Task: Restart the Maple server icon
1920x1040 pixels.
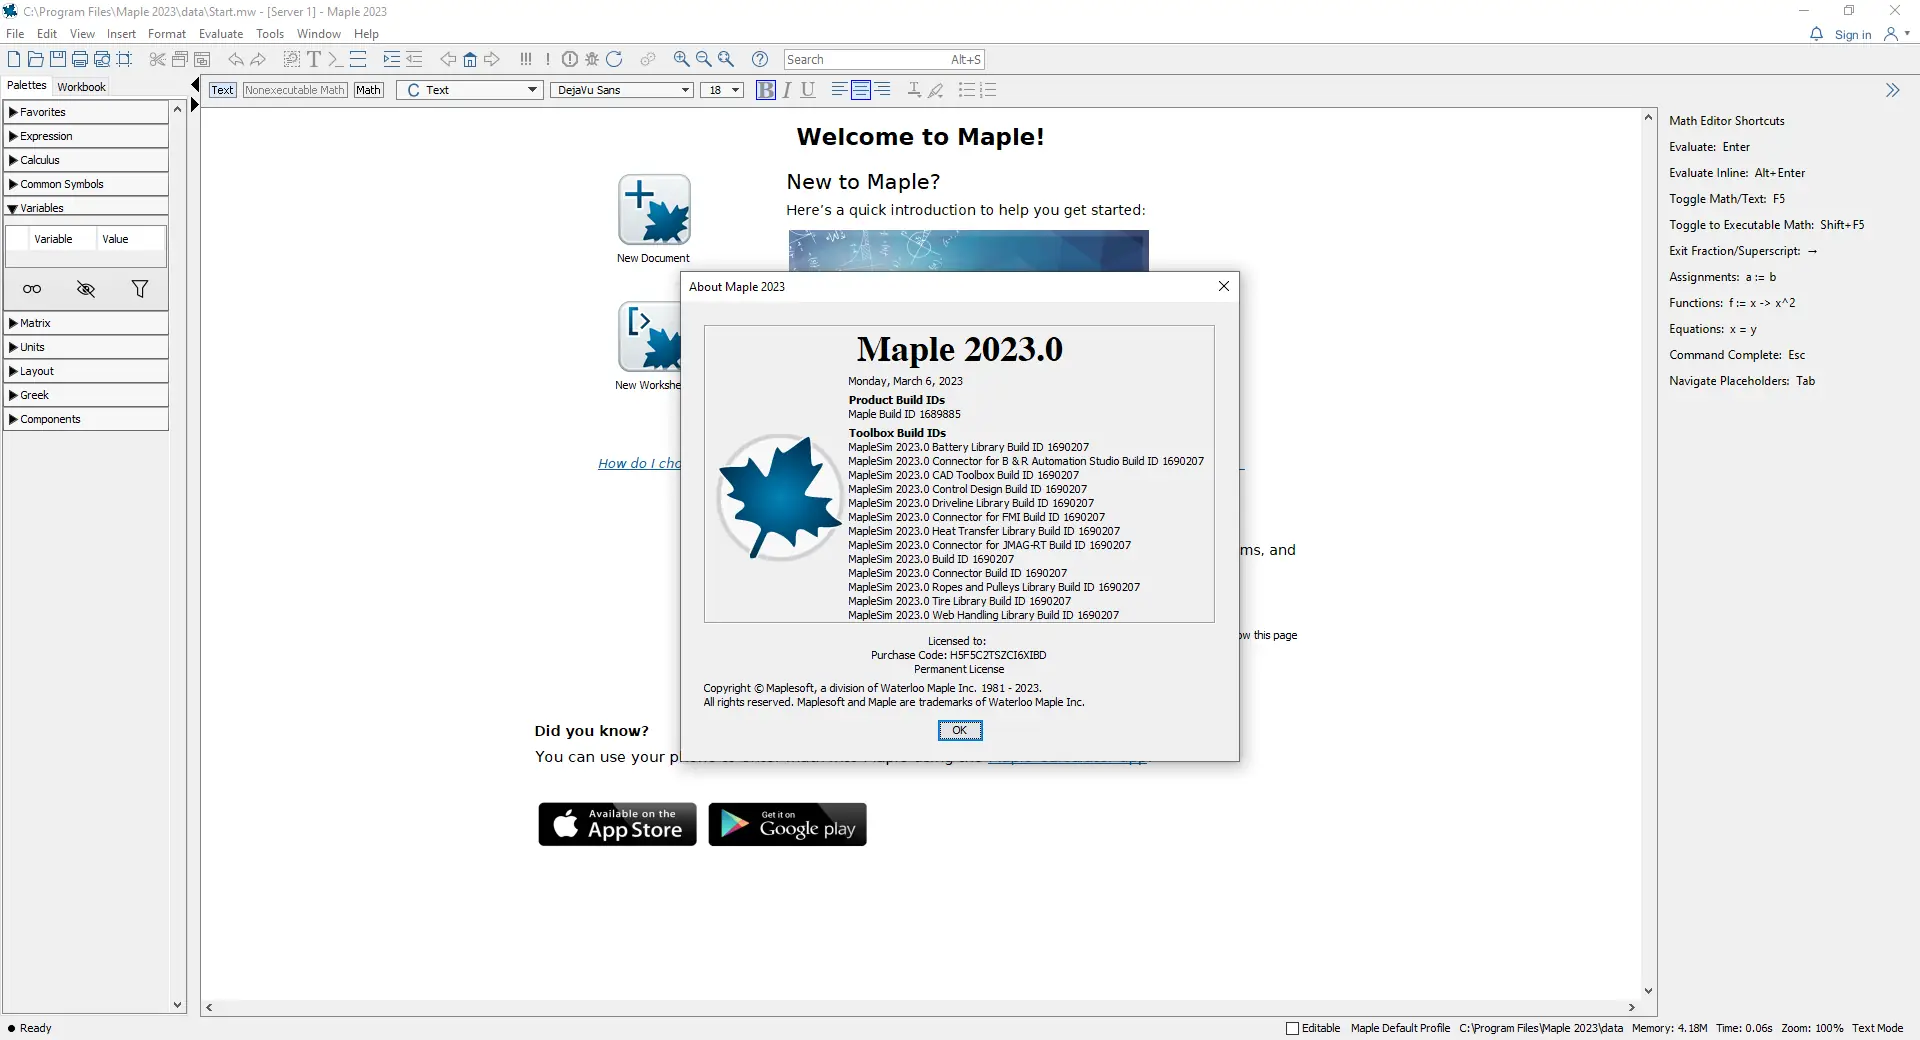Action: [614, 60]
